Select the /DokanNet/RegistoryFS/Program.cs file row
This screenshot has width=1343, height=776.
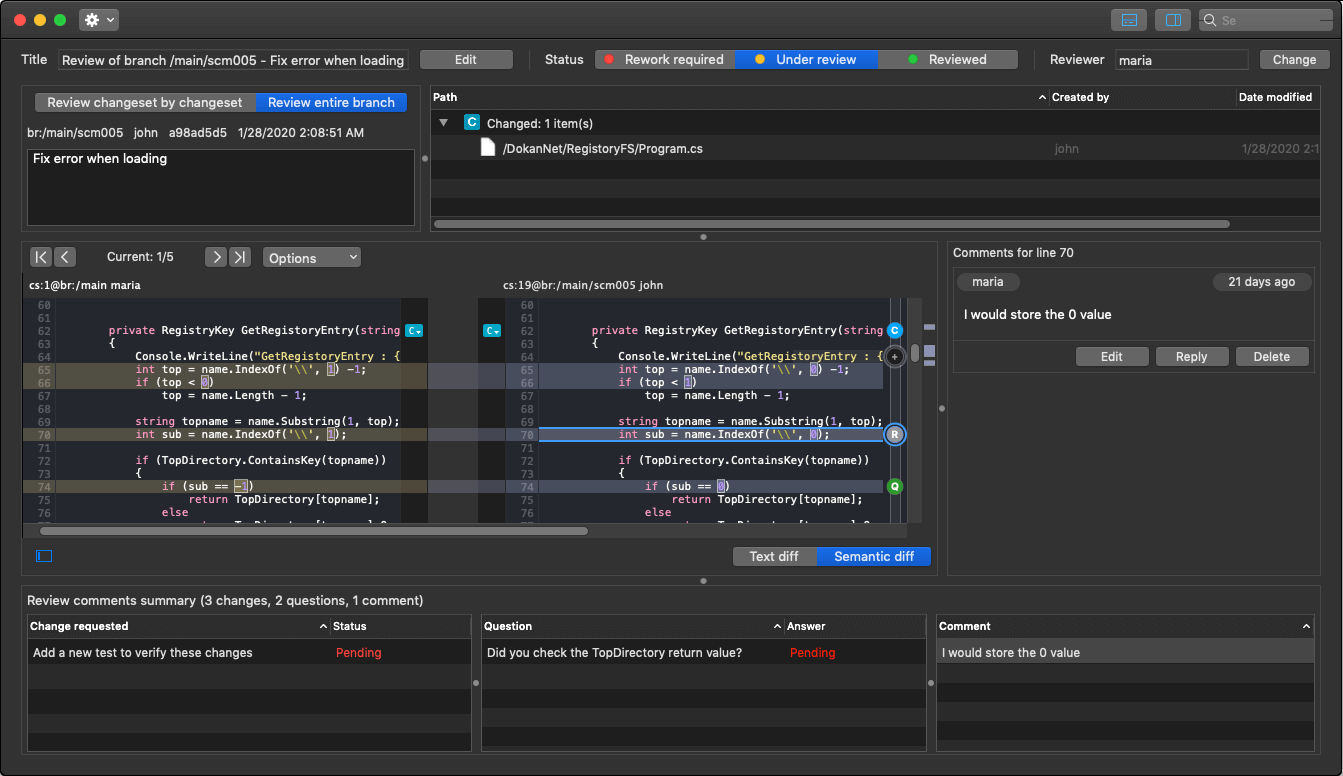click(x=875, y=148)
